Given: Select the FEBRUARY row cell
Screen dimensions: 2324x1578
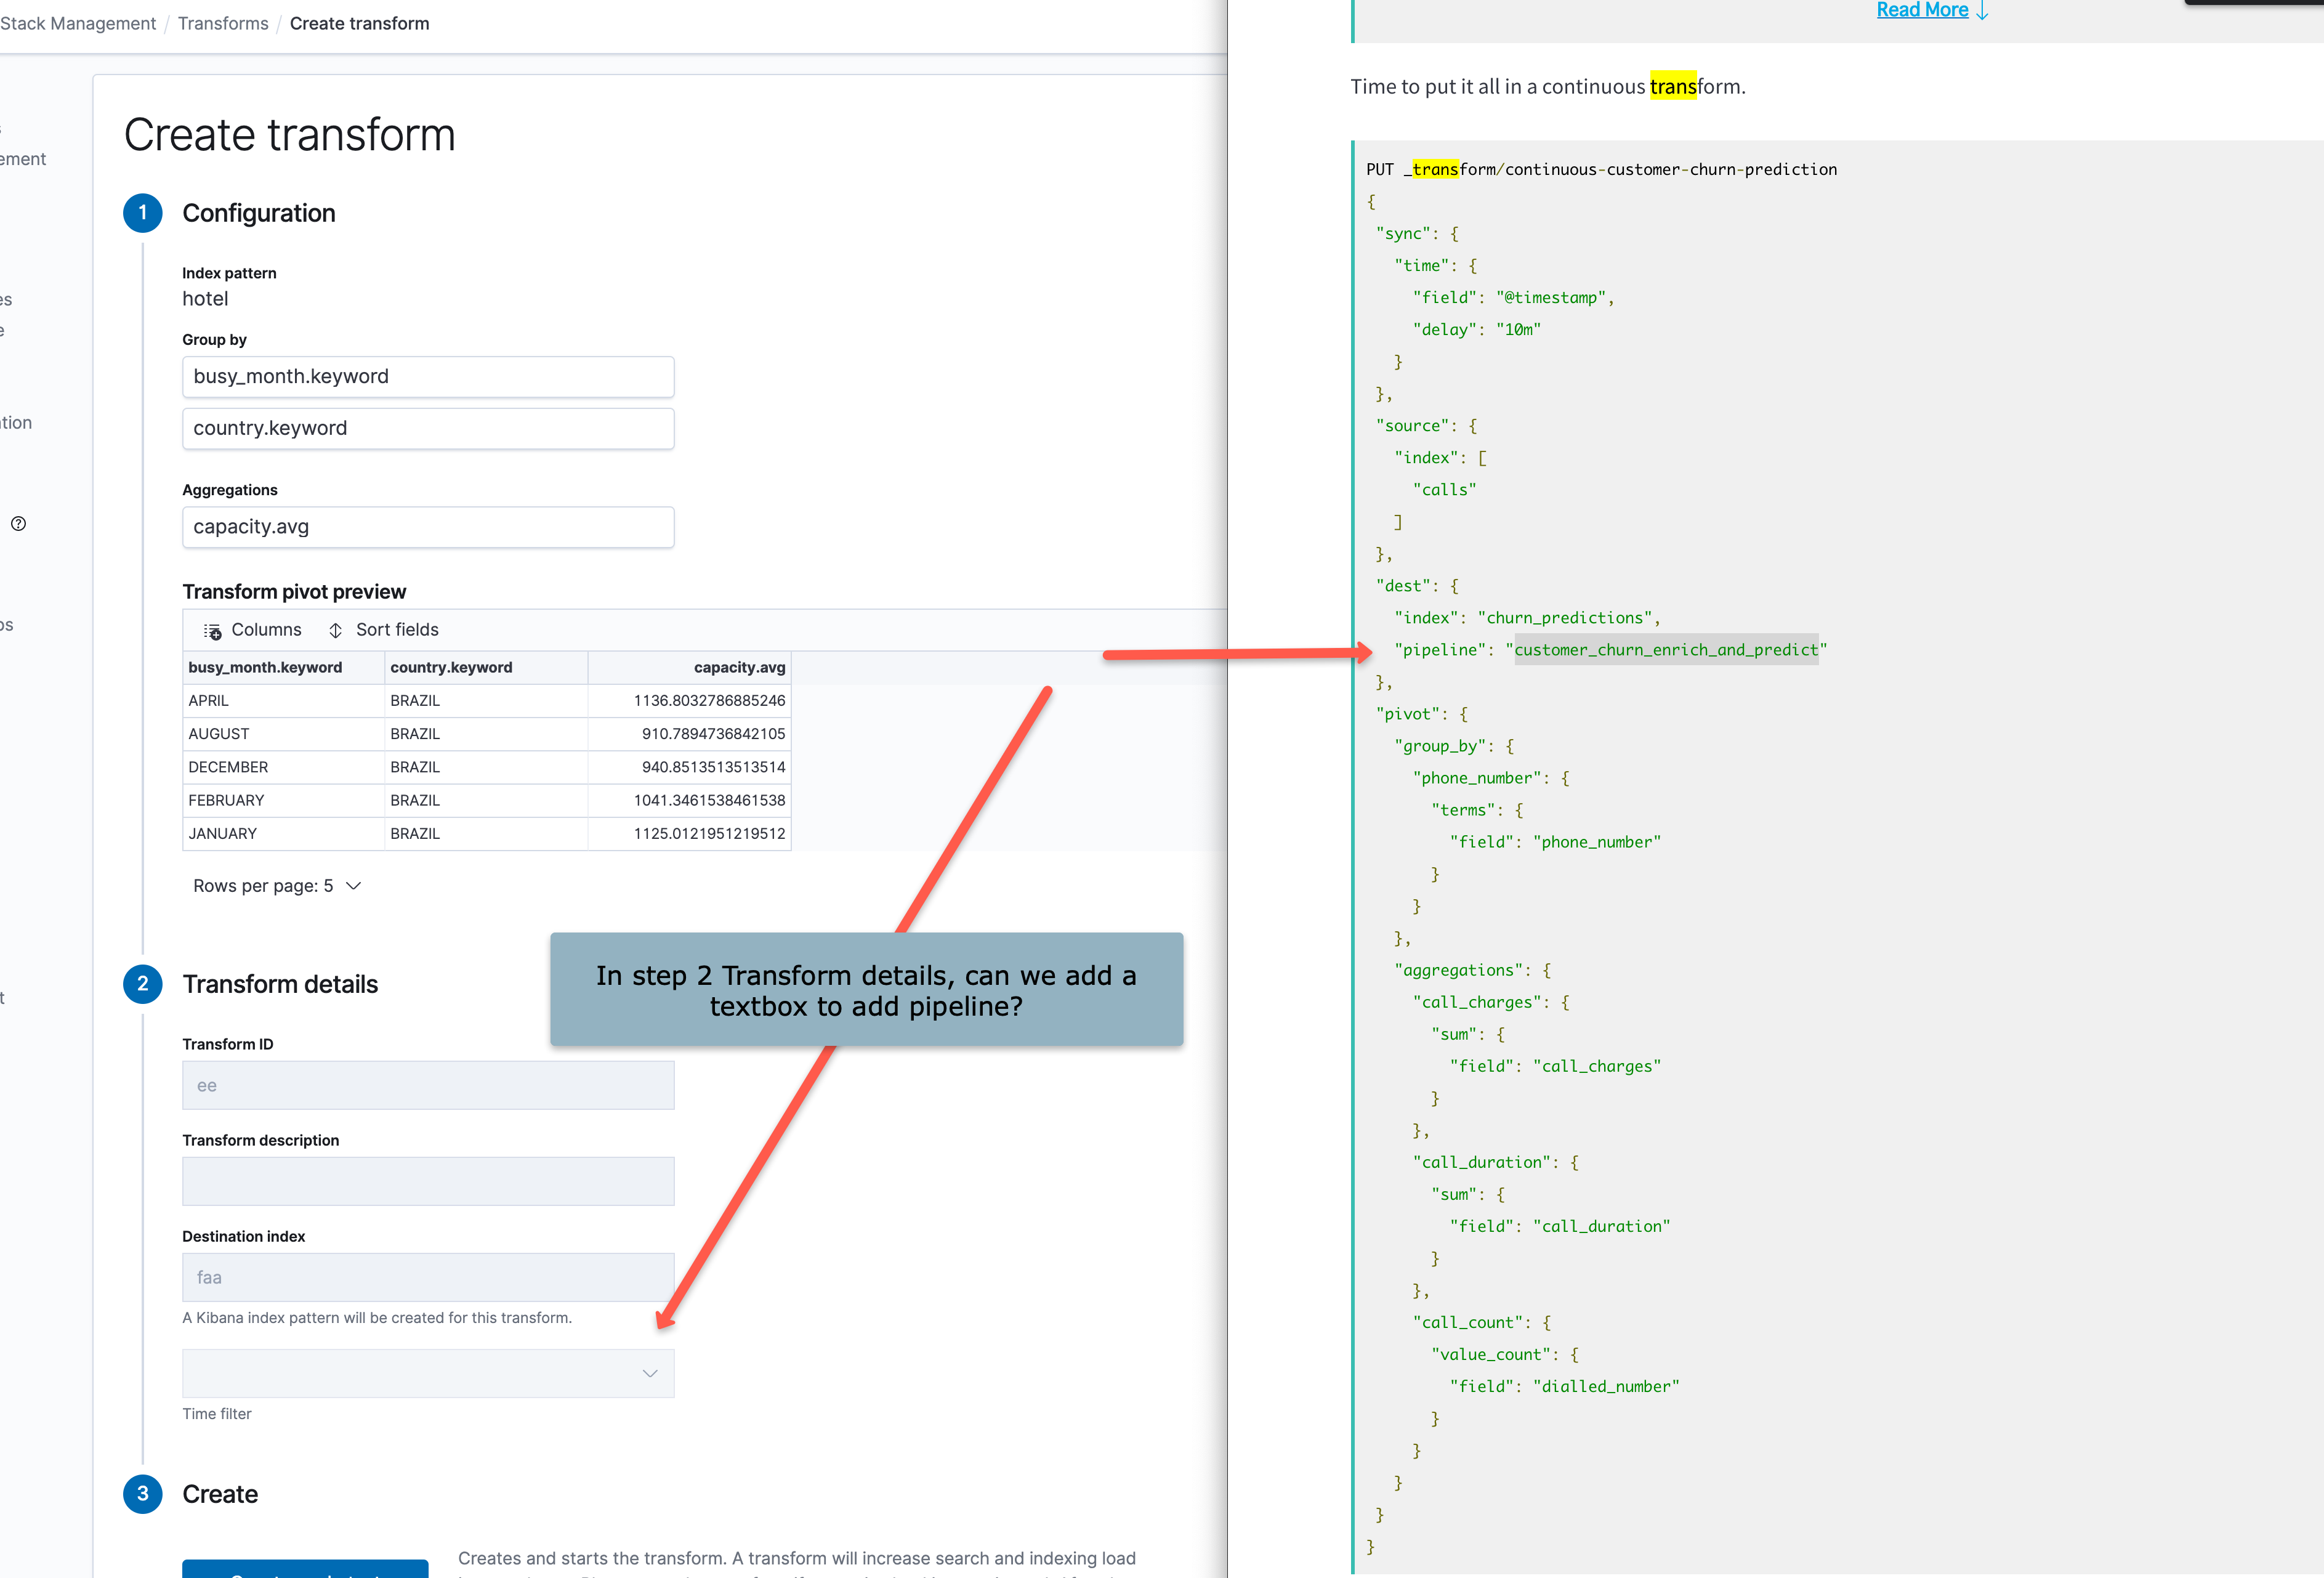Looking at the screenshot, I should (284, 800).
